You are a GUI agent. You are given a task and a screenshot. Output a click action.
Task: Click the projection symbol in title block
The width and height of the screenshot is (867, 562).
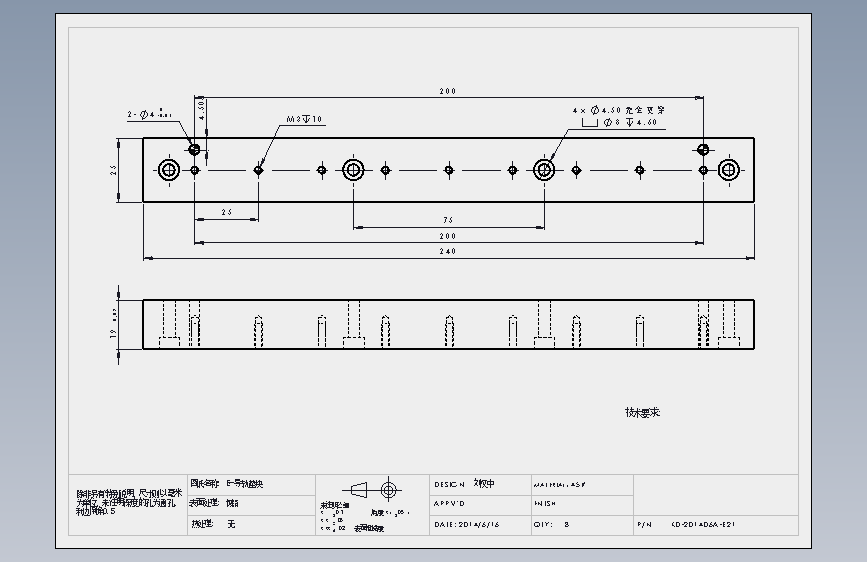(372, 490)
